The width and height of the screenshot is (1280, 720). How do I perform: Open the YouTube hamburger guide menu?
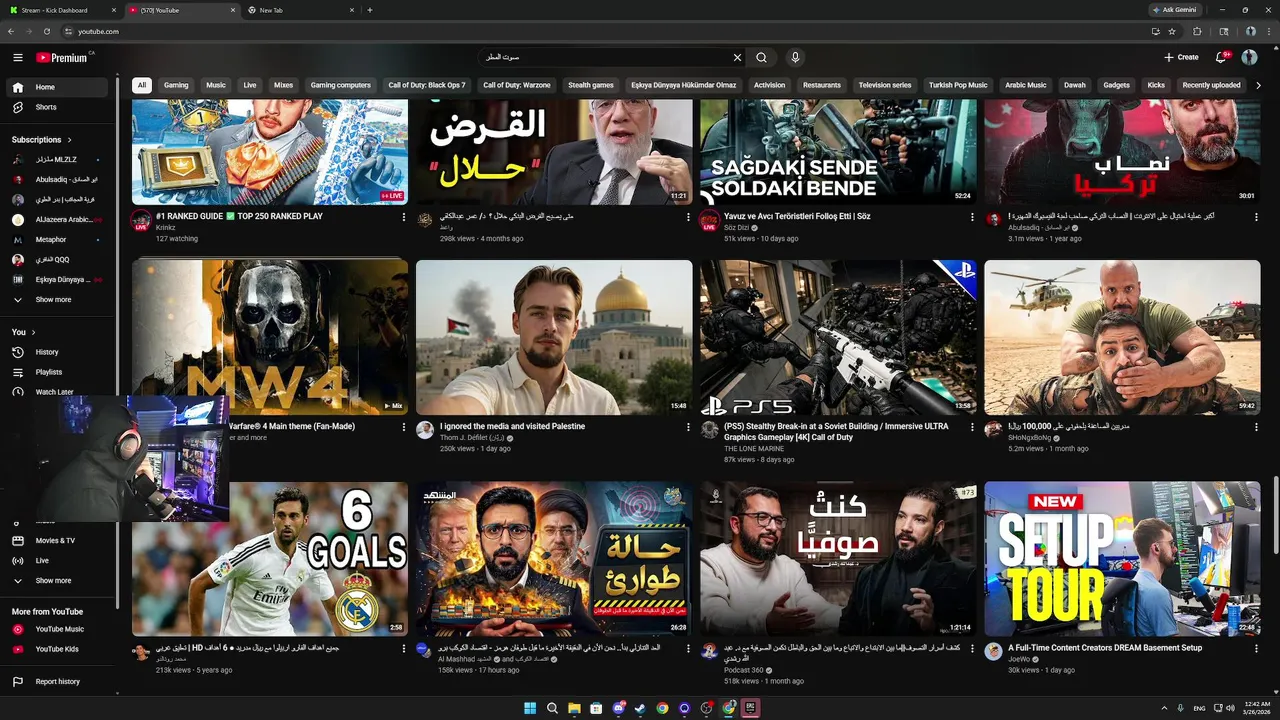[17, 58]
